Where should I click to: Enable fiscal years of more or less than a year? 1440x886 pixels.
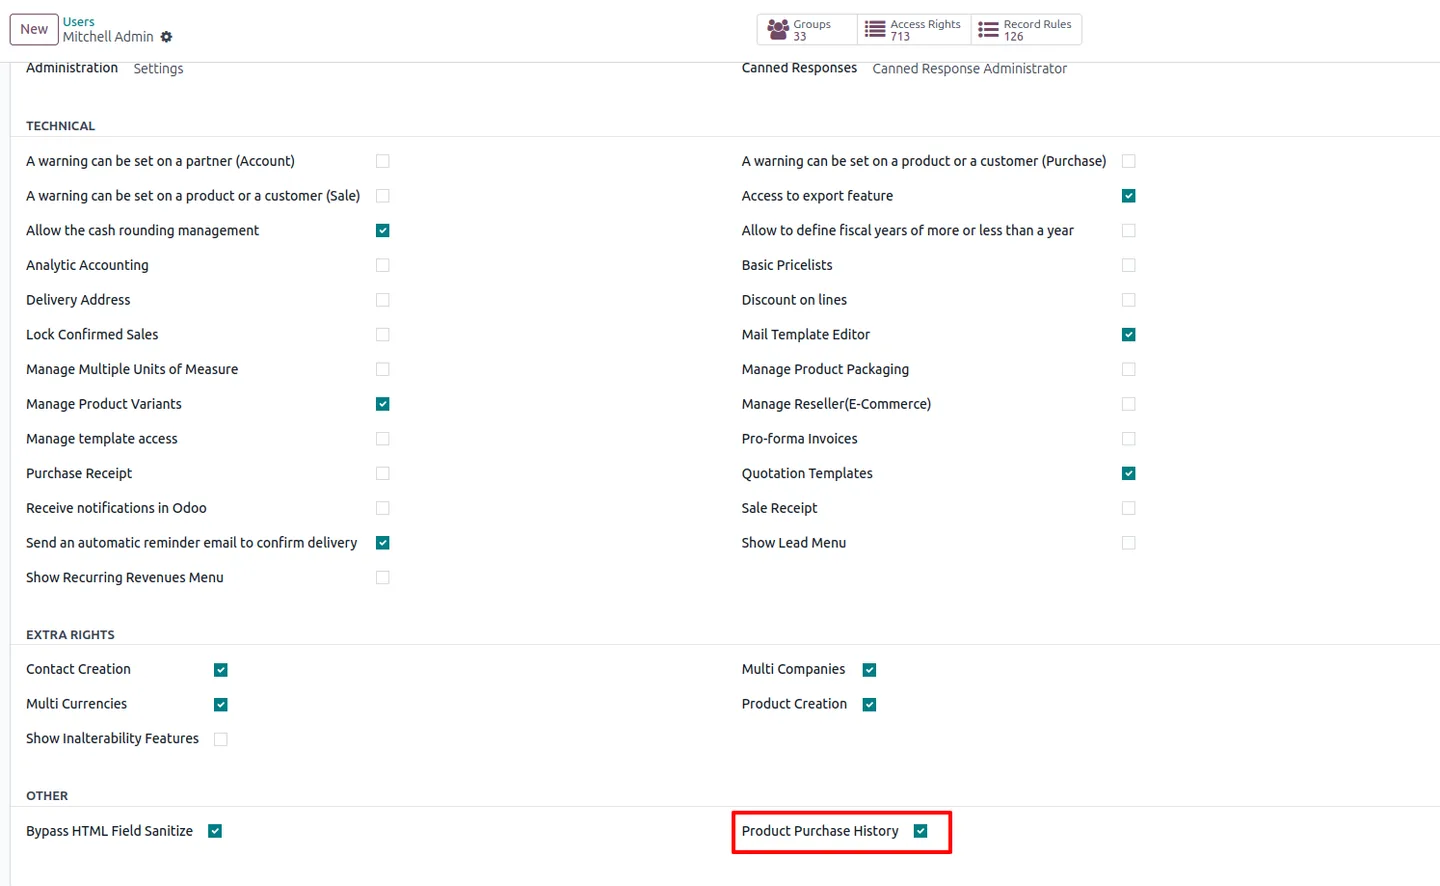1129,231
